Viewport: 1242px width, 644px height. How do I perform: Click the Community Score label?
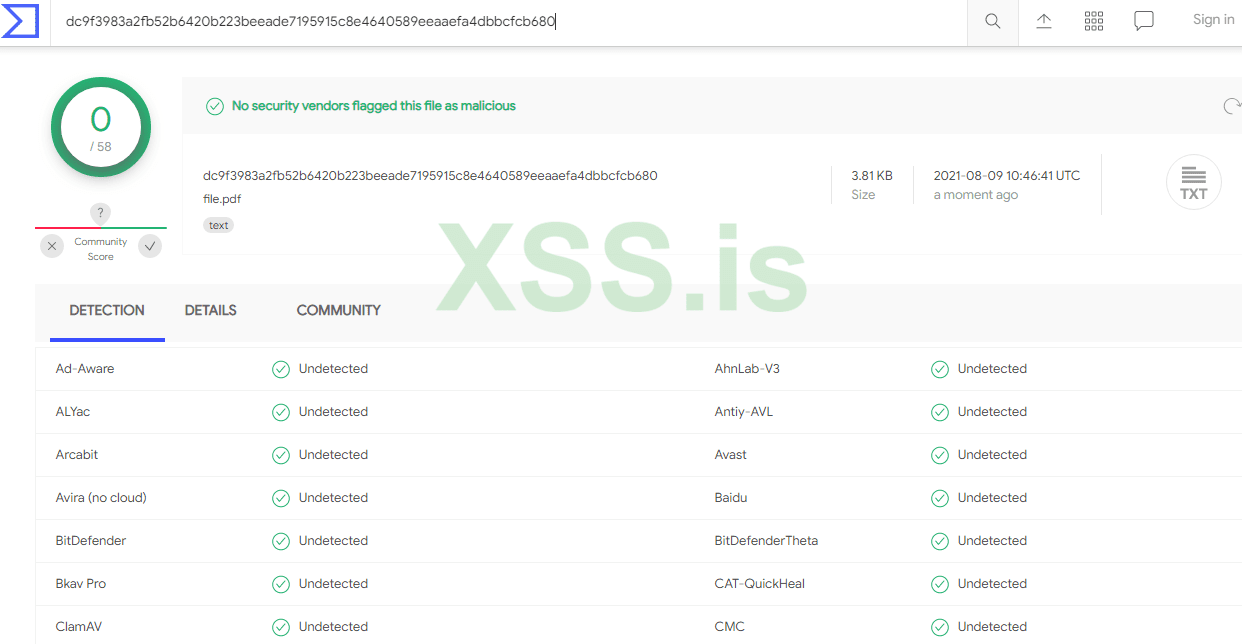(101, 249)
